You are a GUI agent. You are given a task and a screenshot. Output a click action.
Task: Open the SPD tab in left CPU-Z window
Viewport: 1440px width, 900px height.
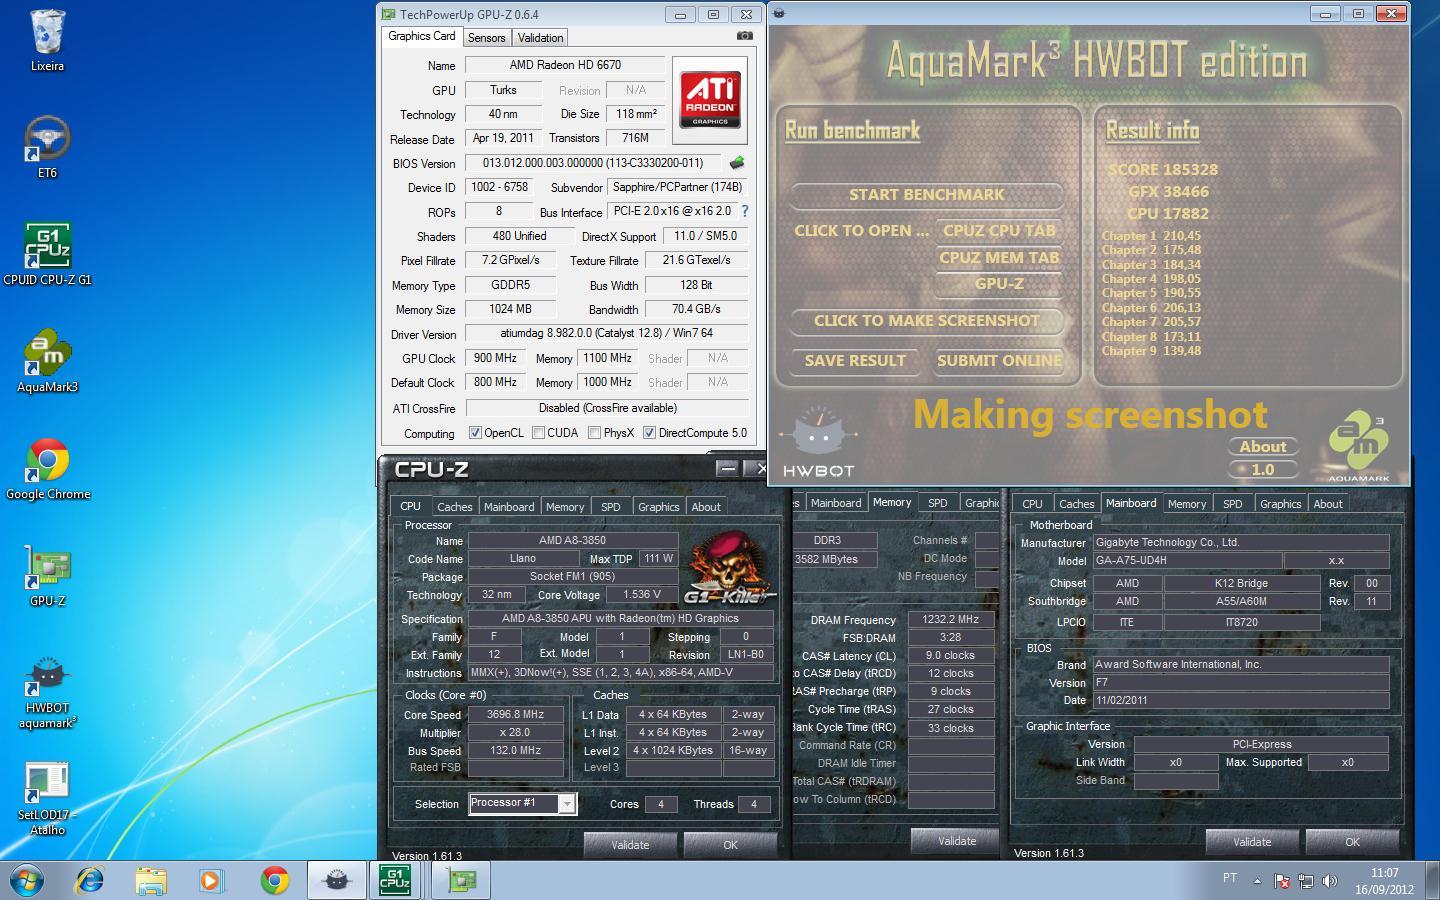(x=610, y=507)
